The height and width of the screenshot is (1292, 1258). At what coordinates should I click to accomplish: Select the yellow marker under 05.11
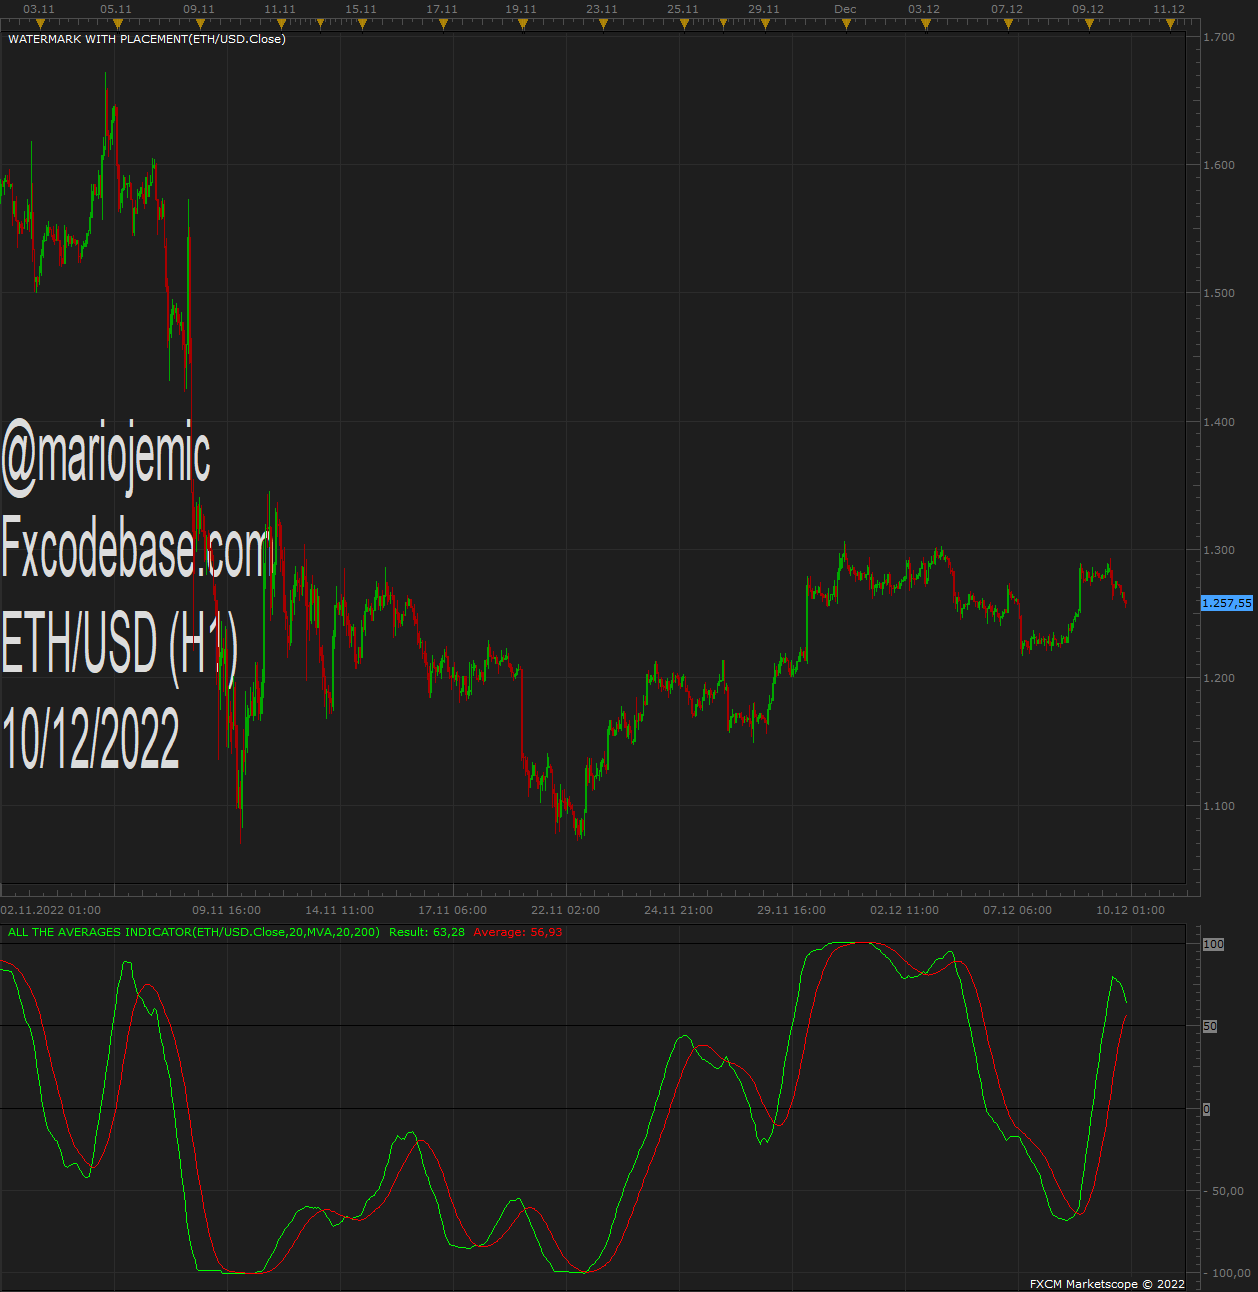[x=117, y=24]
